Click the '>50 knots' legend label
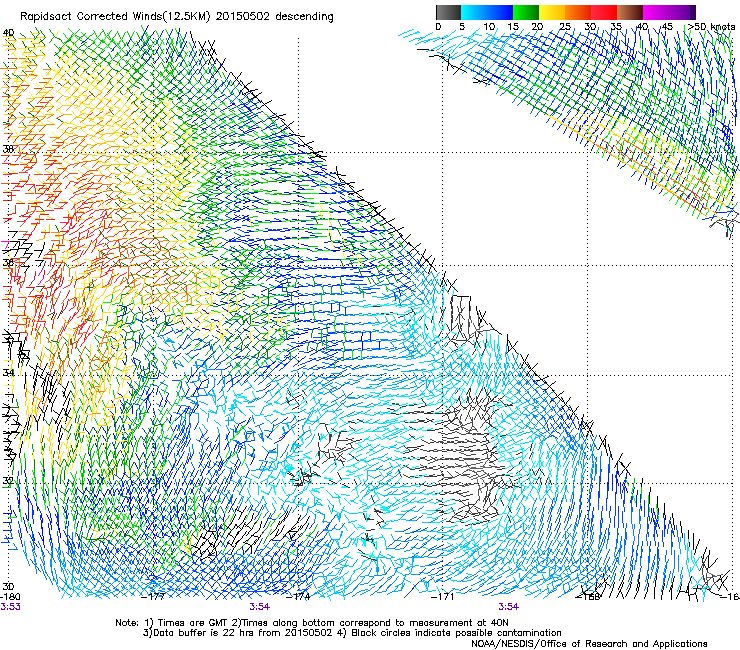The image size is (740, 650). 711,27
